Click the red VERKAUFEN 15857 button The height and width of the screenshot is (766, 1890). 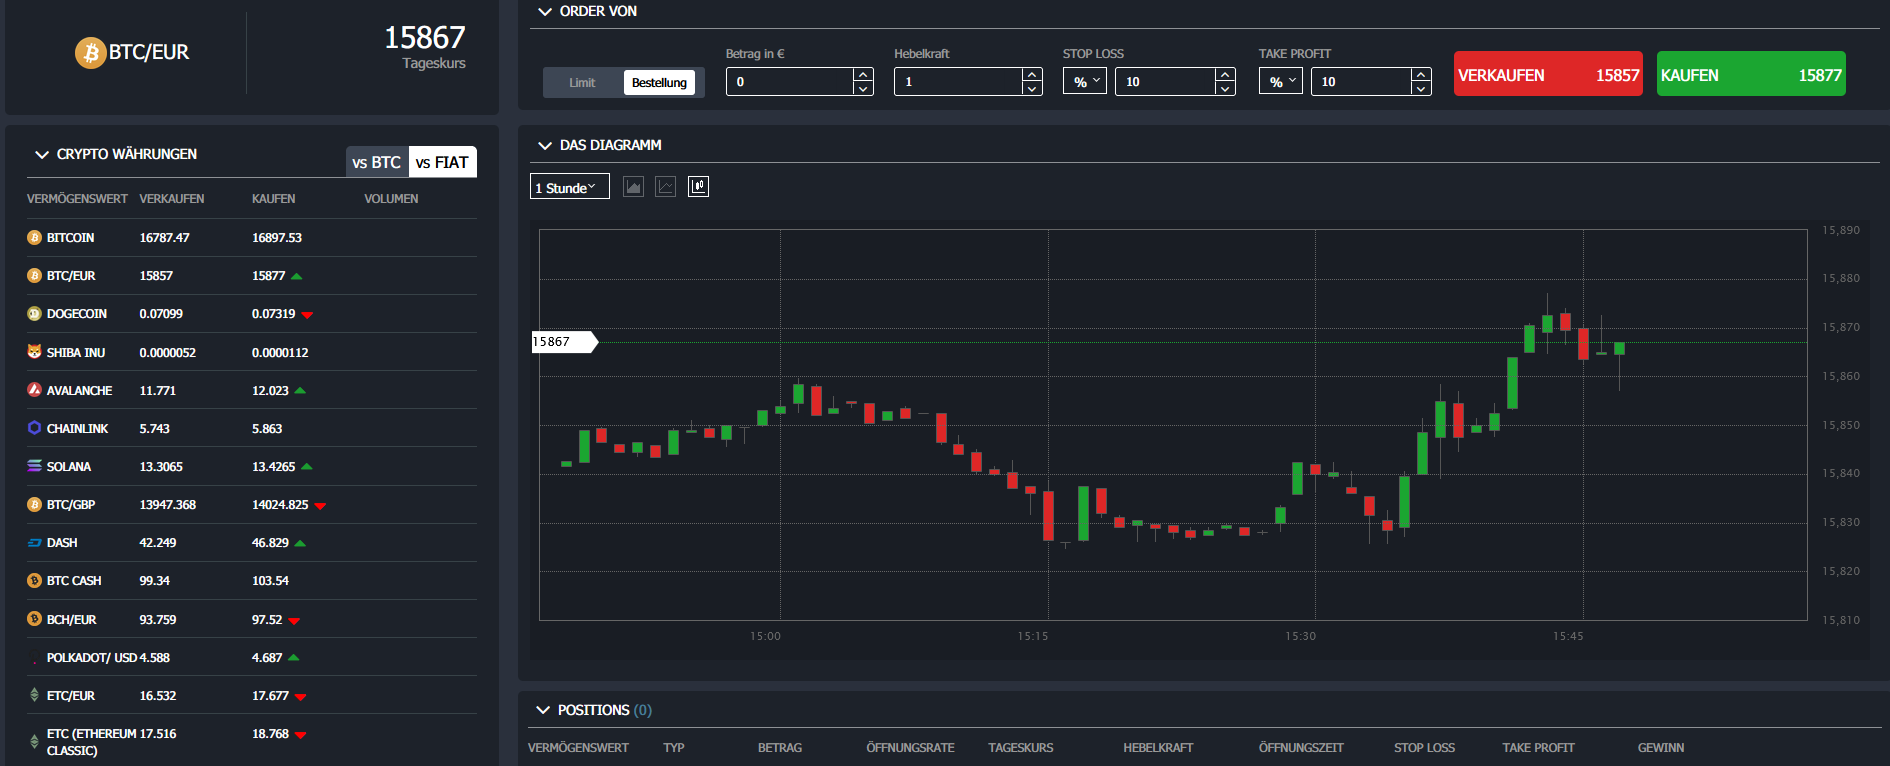click(1548, 74)
